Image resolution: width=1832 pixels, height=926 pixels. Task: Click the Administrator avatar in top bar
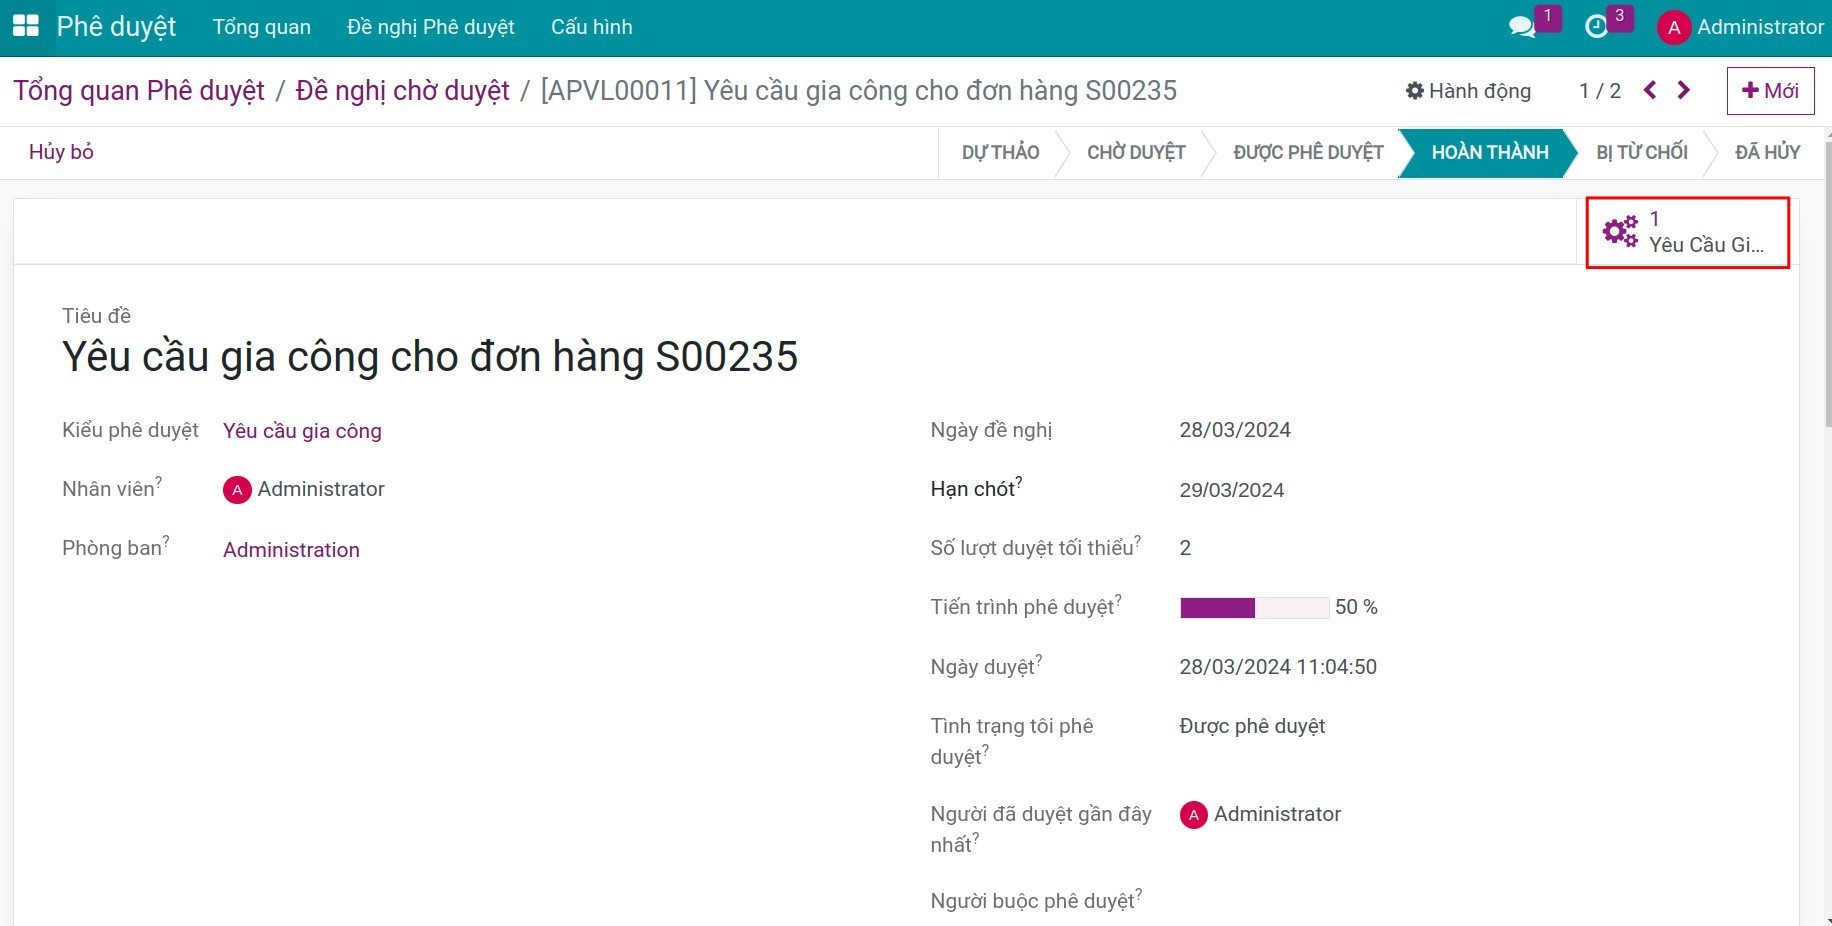pos(1674,28)
